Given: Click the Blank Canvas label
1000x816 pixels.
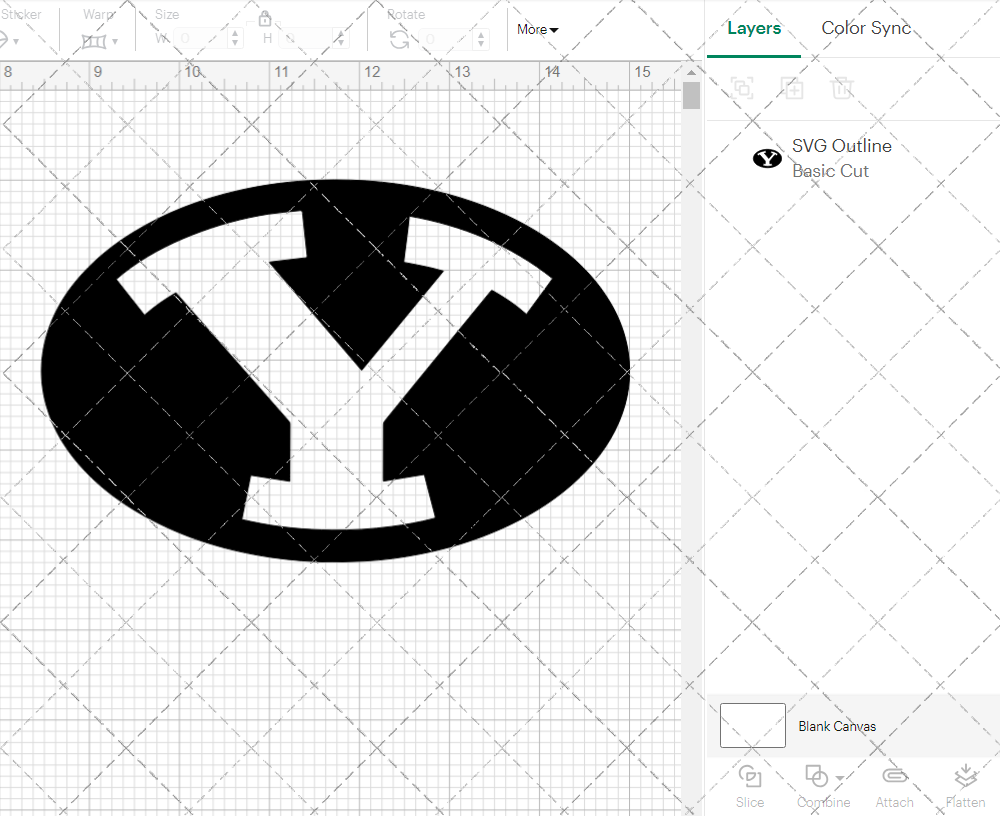Looking at the screenshot, I should (837, 726).
